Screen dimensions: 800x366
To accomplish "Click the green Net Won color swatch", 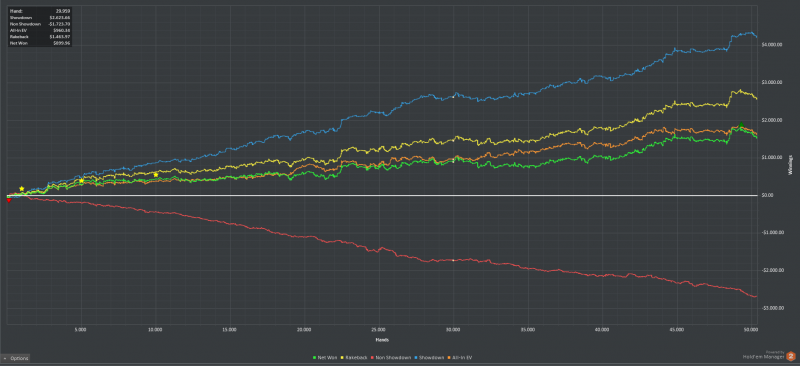I will (x=314, y=358).
